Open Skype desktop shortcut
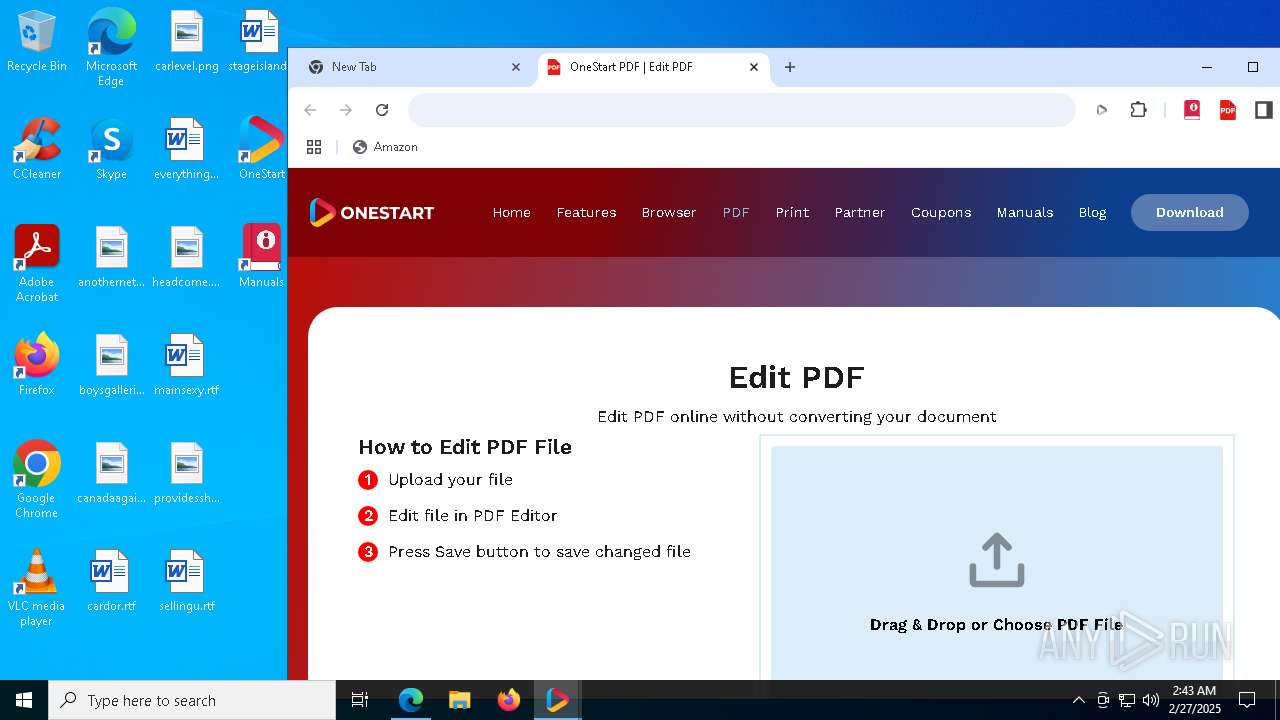Image resolution: width=1280 pixels, height=720 pixels. [x=111, y=149]
